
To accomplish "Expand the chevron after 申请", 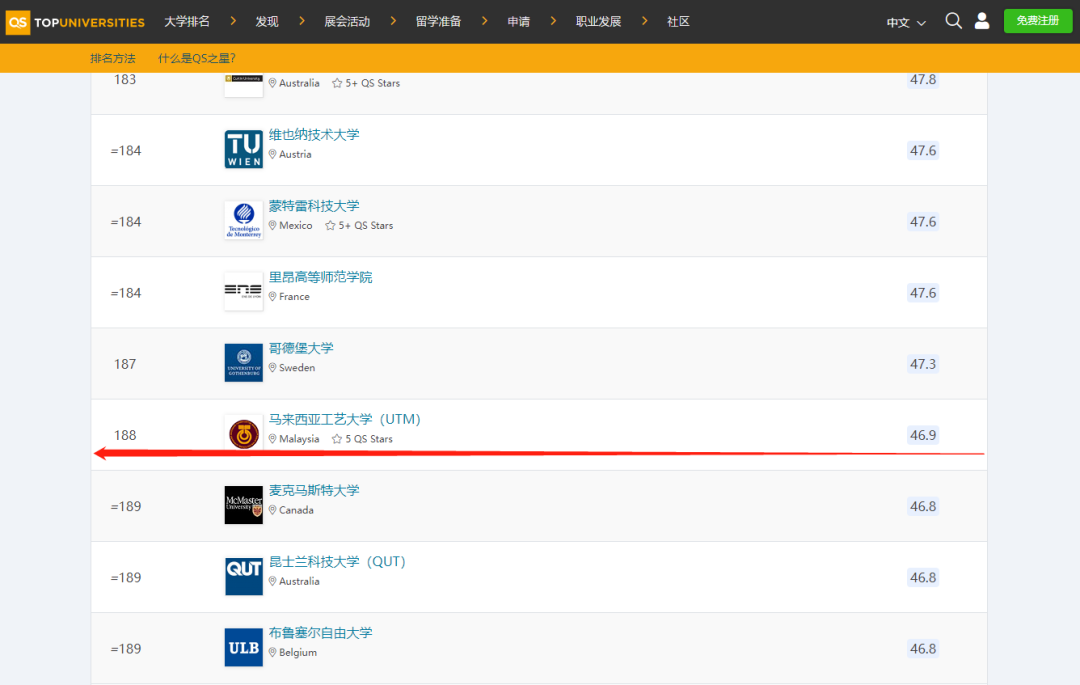I will [x=553, y=21].
